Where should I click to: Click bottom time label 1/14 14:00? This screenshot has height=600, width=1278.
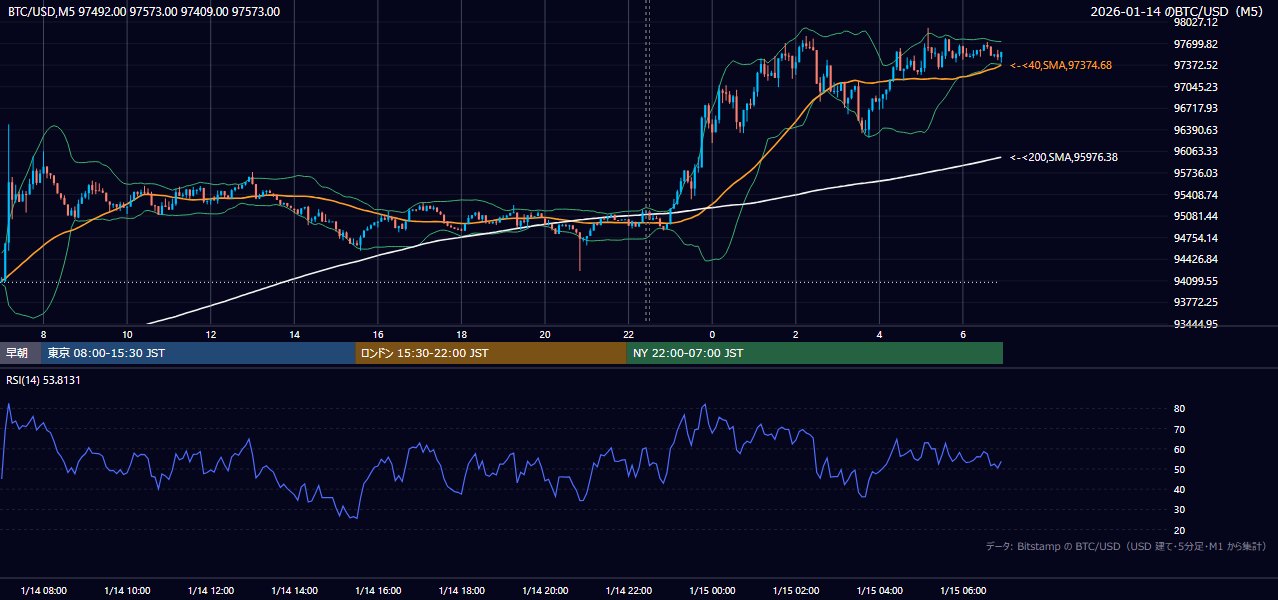coord(294,590)
